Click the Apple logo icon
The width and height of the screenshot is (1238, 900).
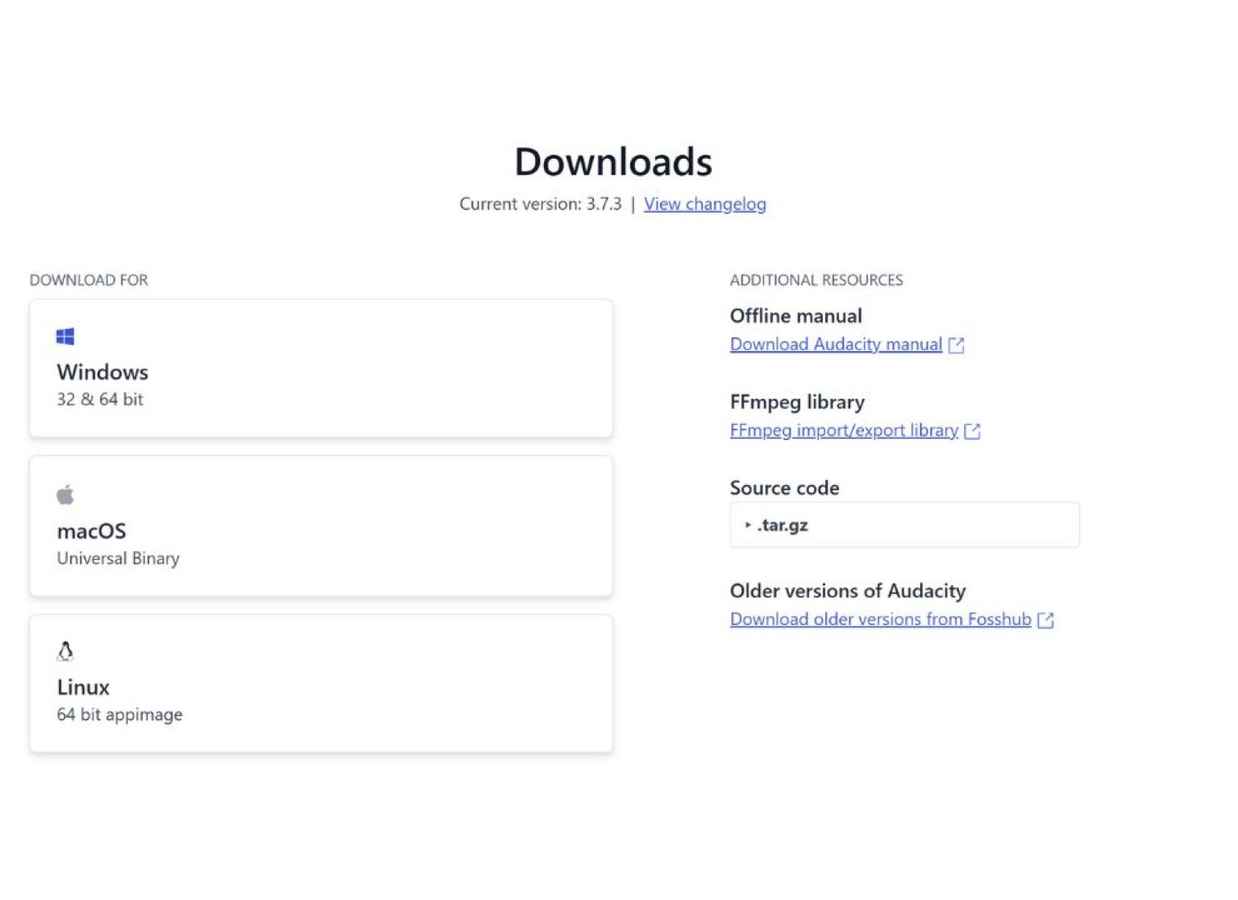(x=66, y=495)
